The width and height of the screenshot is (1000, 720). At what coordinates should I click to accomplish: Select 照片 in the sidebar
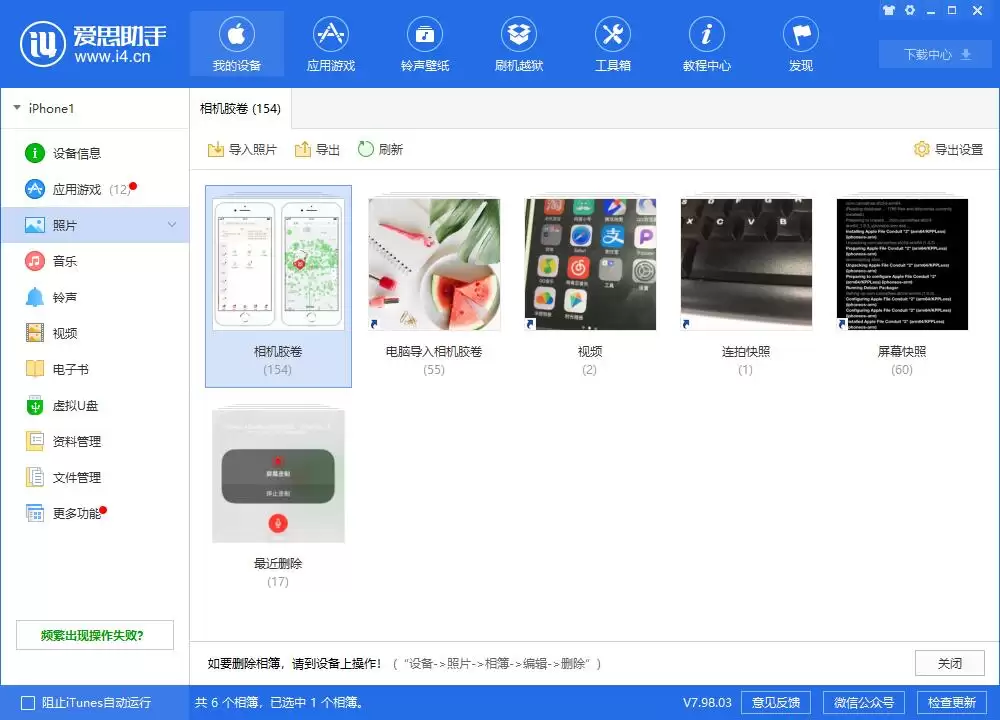[94, 225]
